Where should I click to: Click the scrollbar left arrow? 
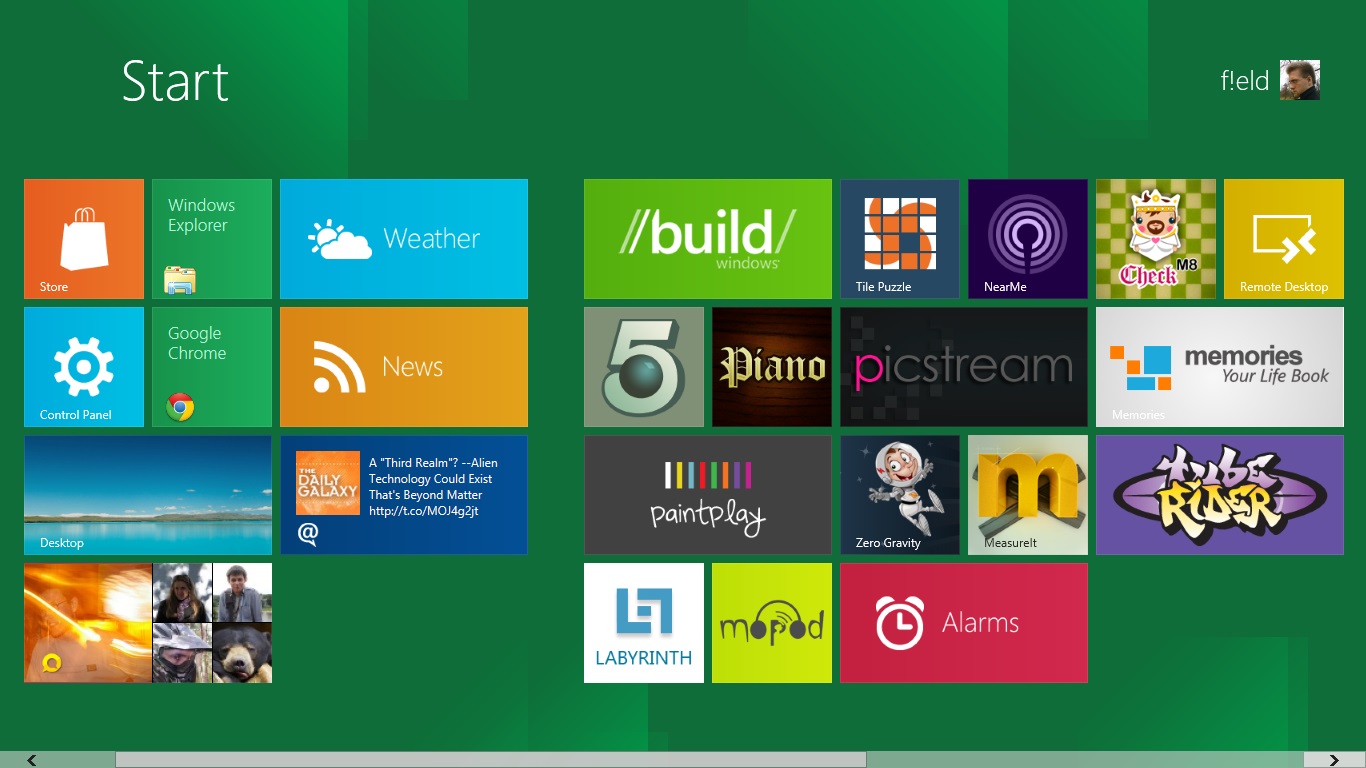[33, 760]
